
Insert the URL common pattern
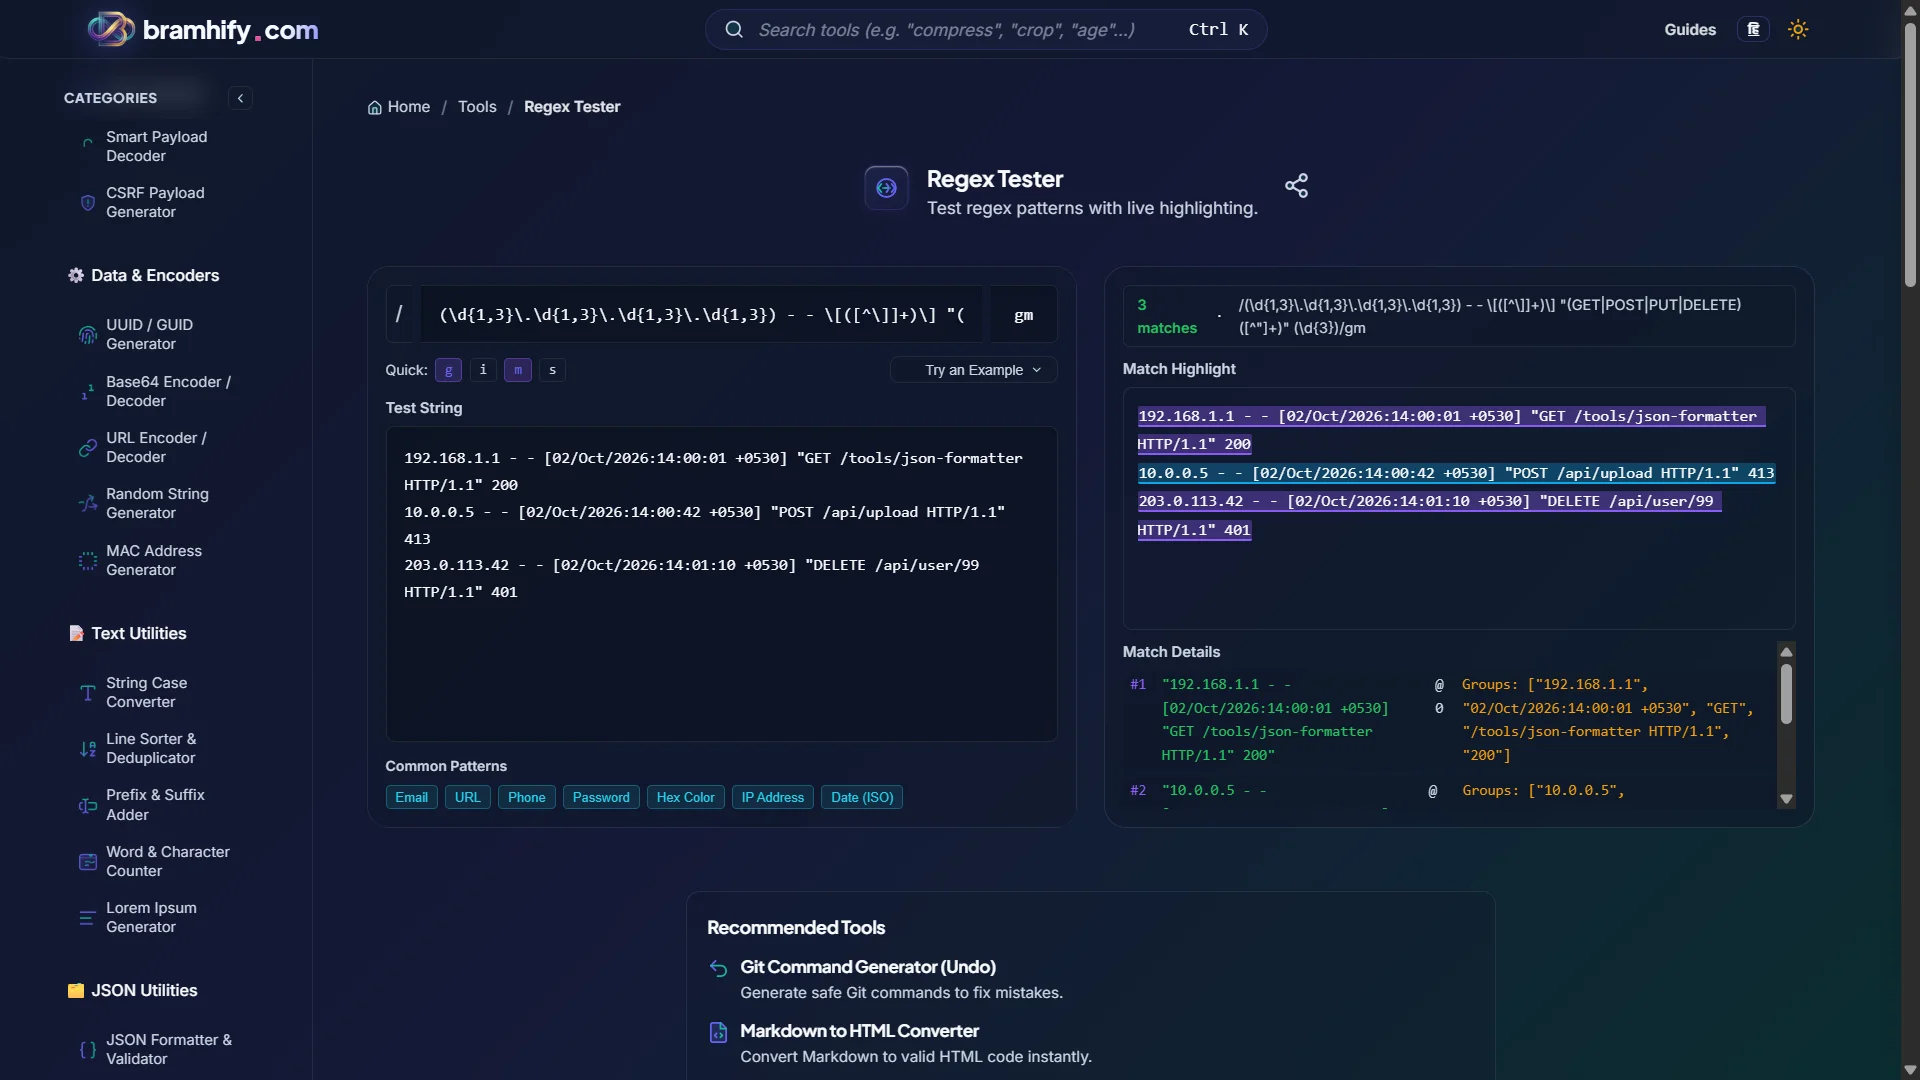(x=467, y=798)
